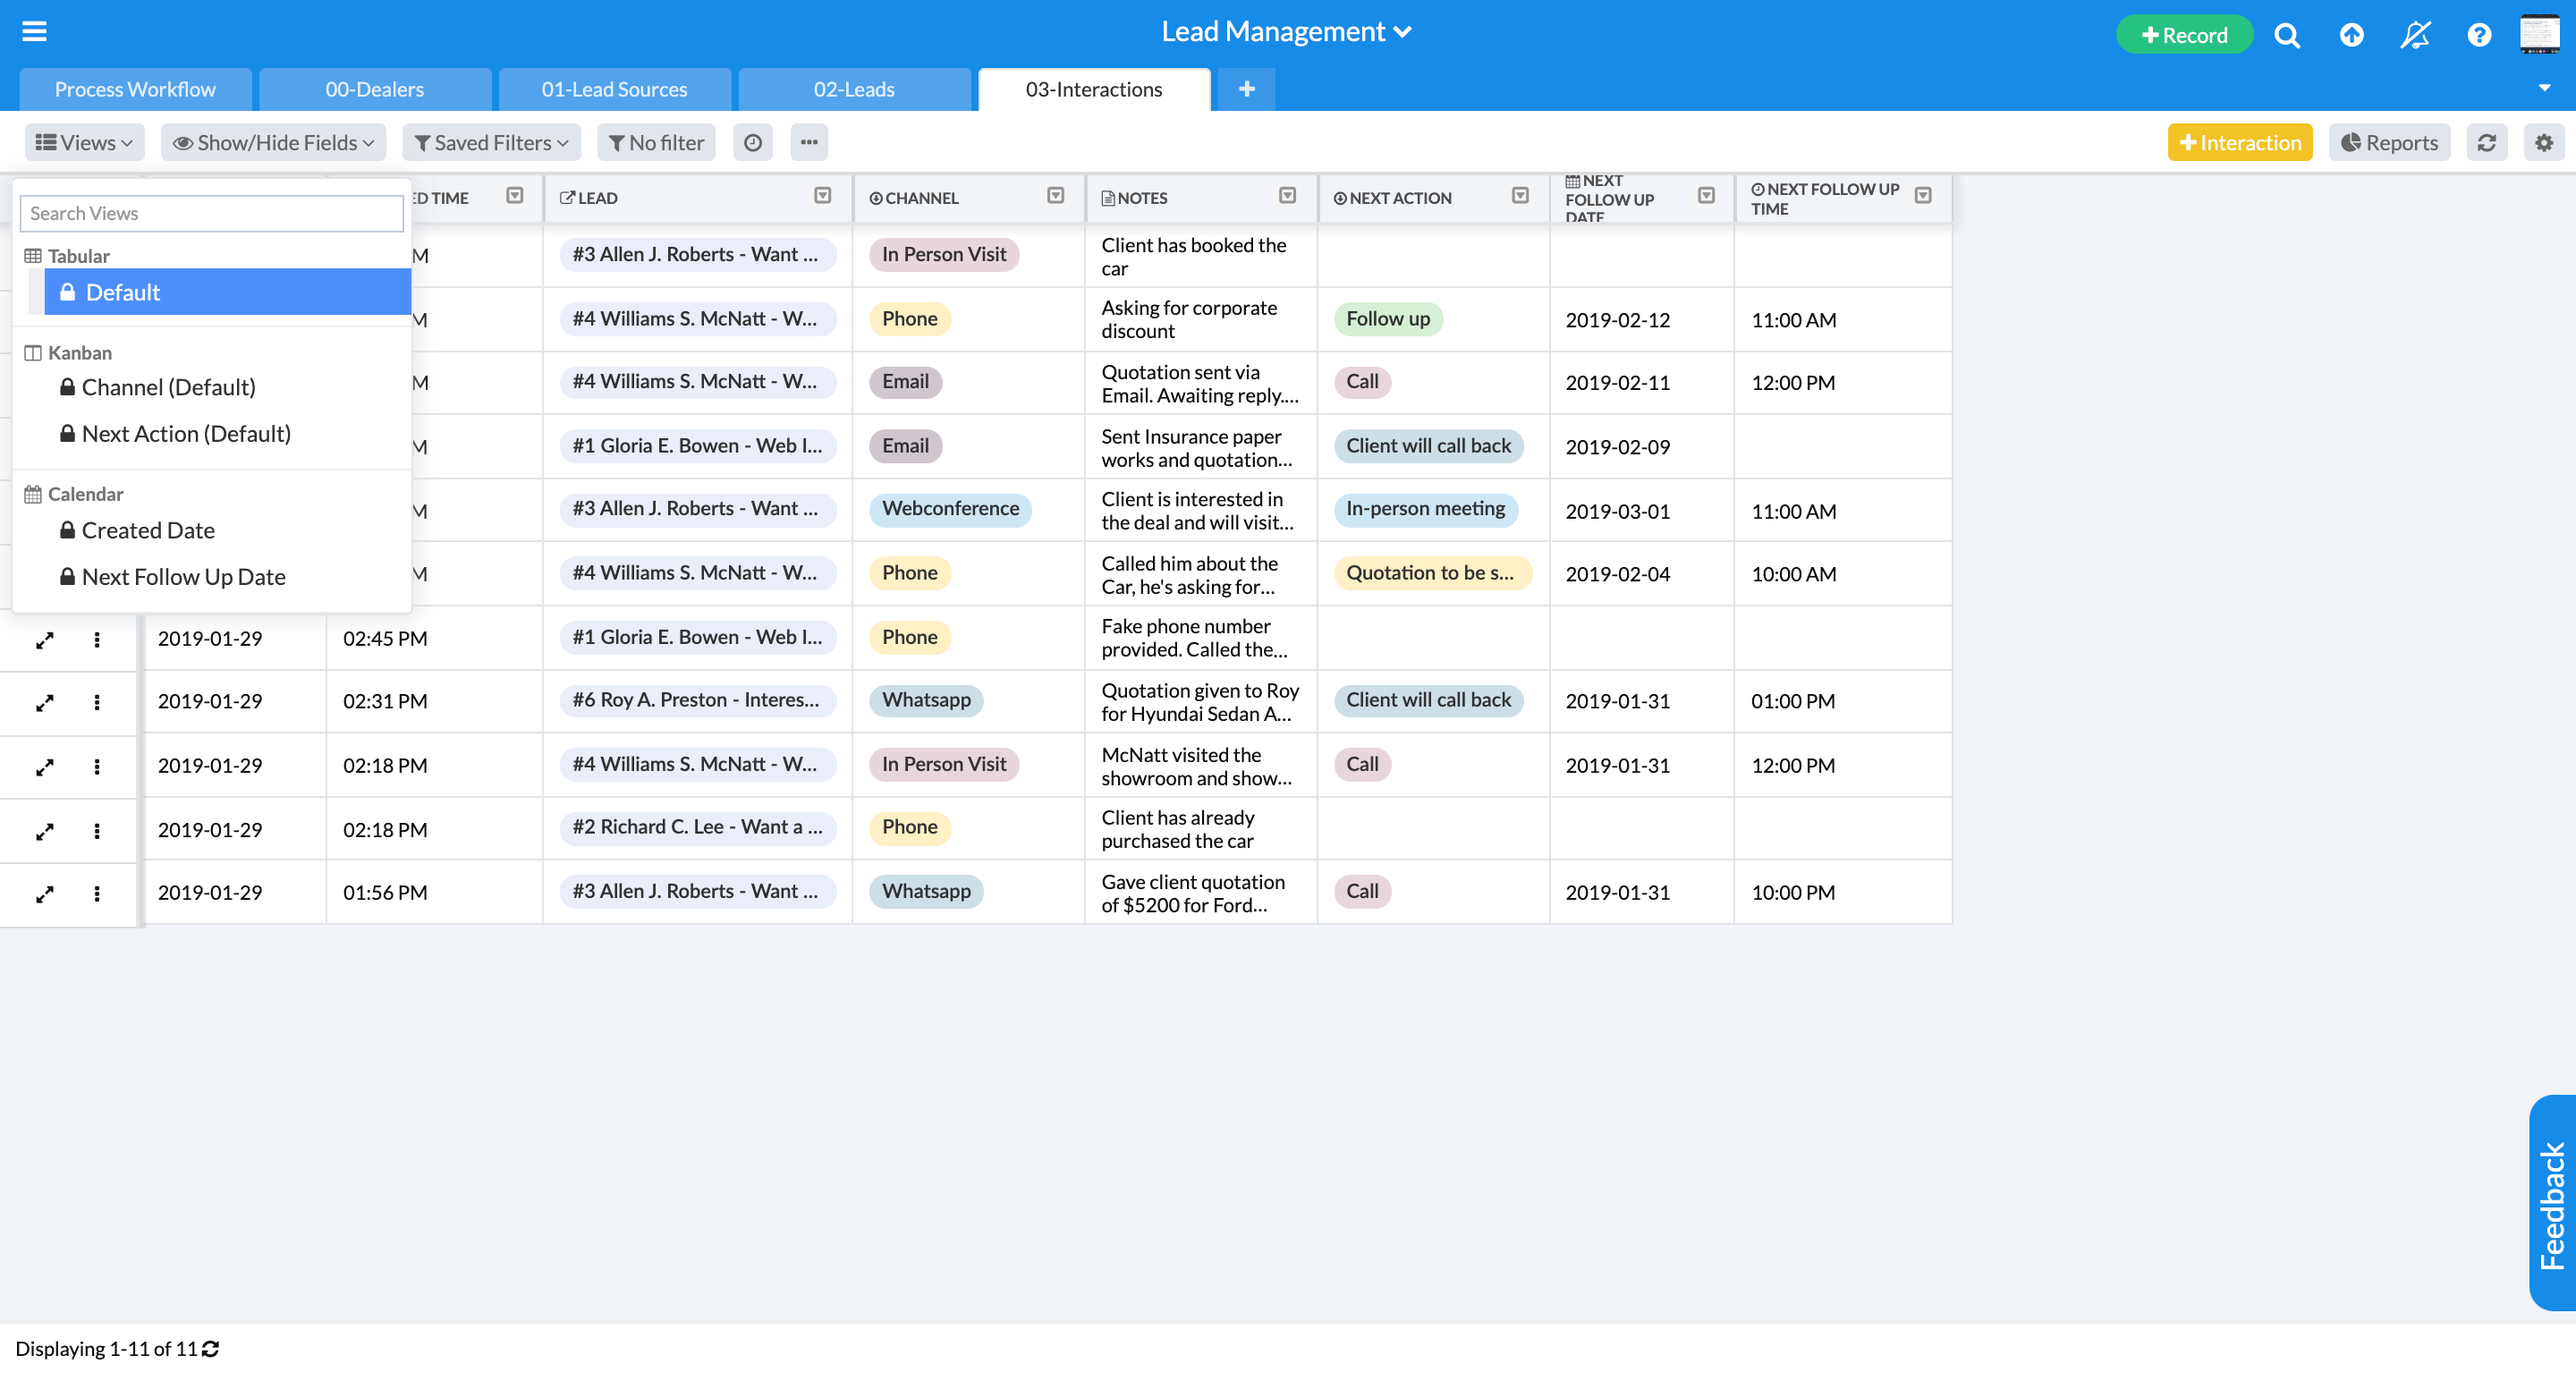
Task: Toggle the muted notifications bell
Action: point(2415,35)
